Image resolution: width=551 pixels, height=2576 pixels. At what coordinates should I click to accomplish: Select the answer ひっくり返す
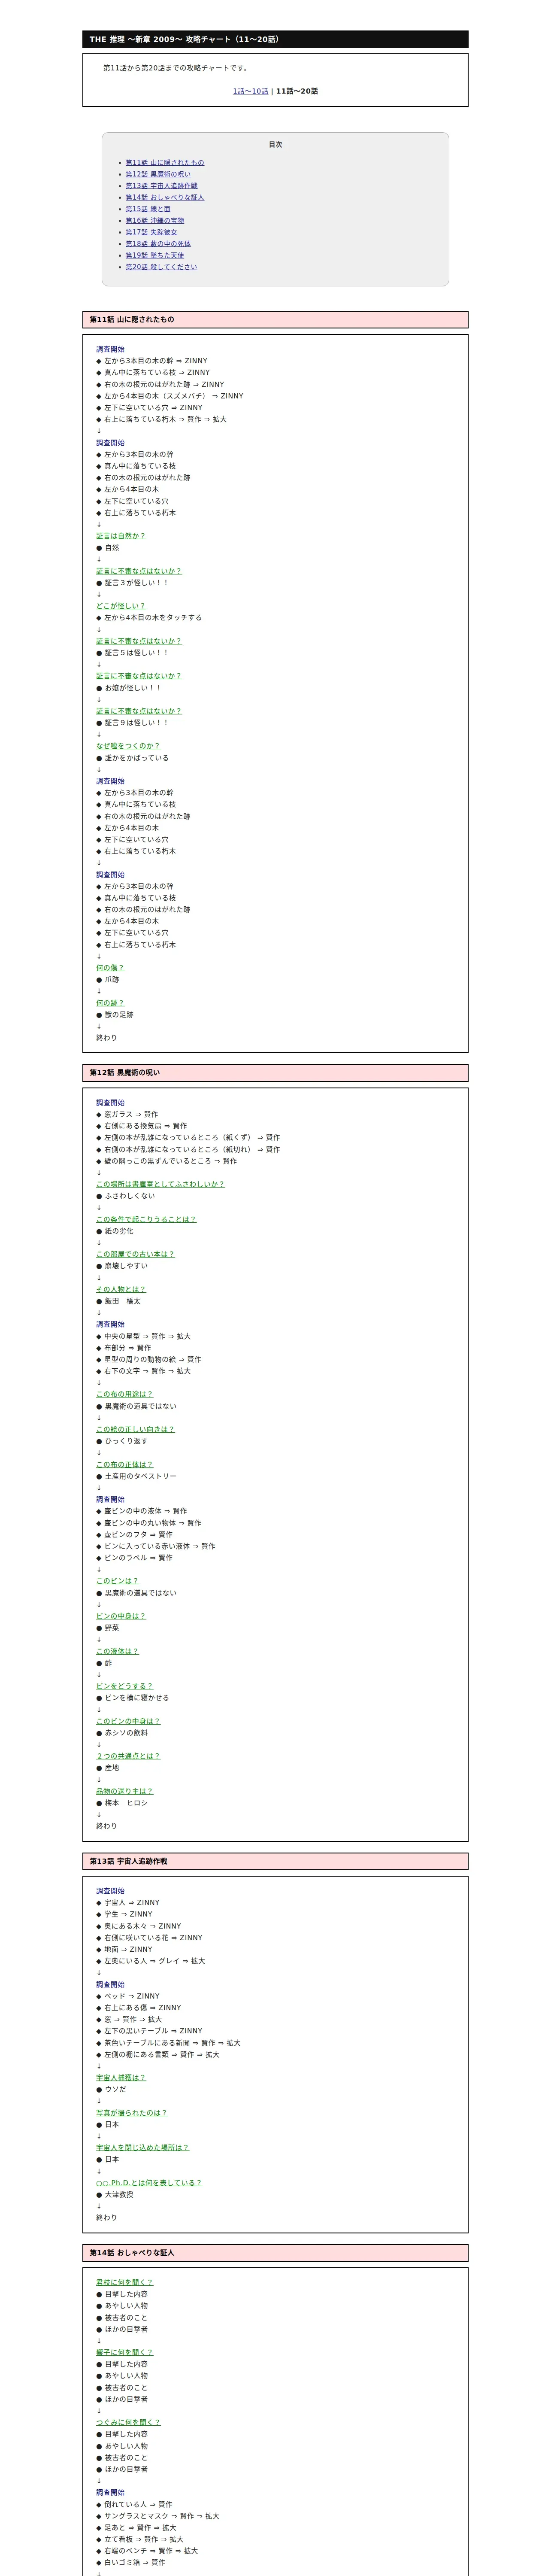(x=126, y=1441)
